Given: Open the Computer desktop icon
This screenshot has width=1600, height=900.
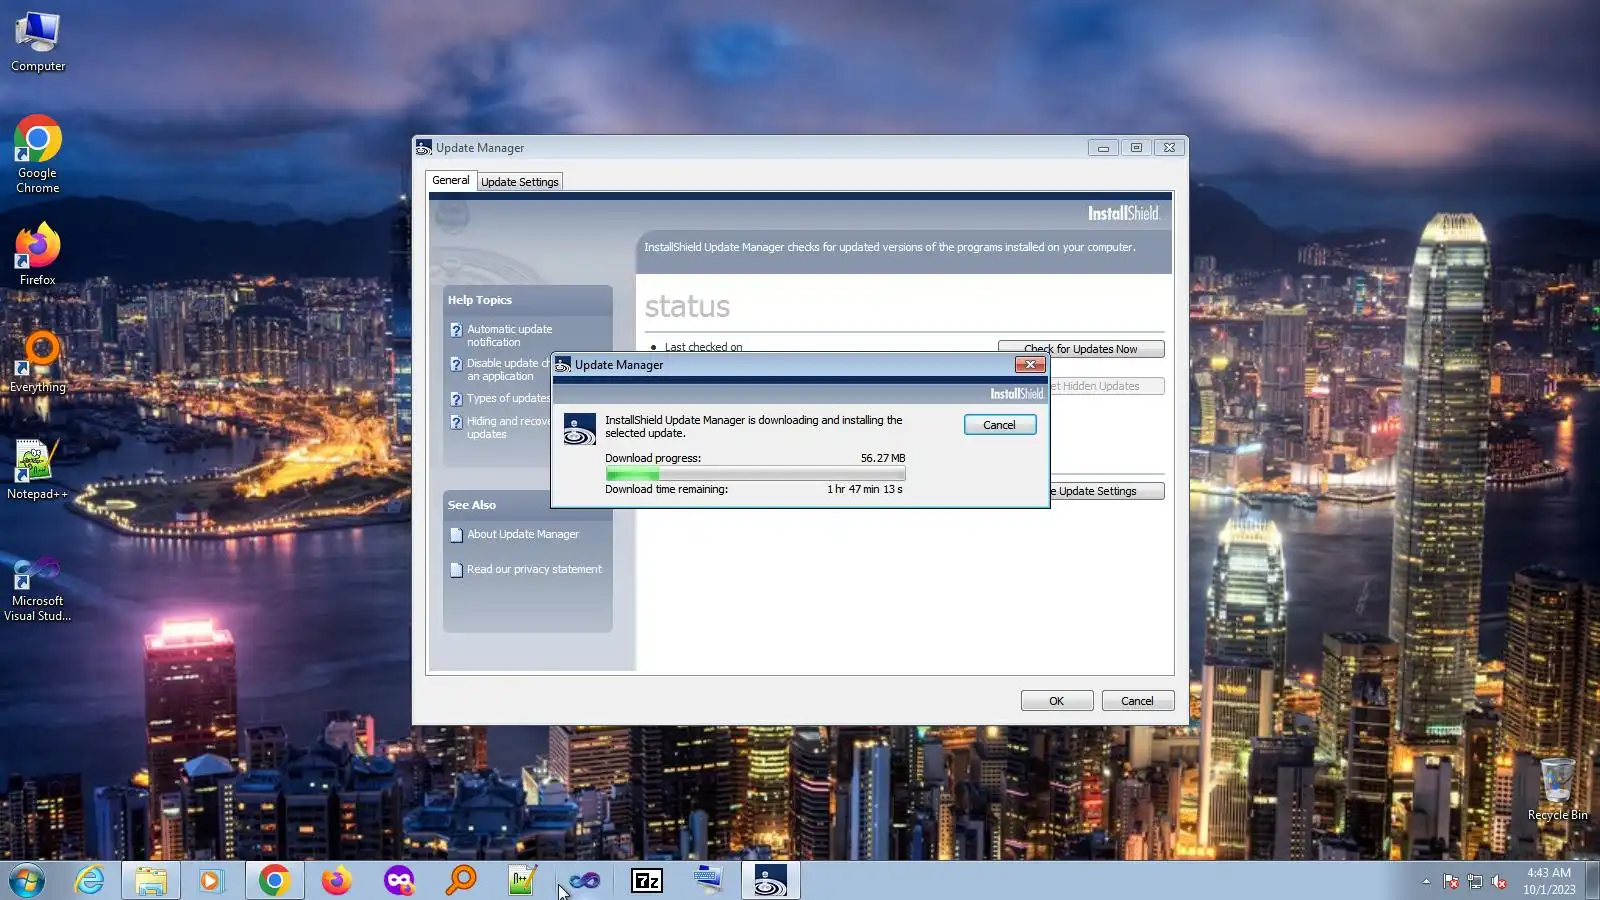Looking at the screenshot, I should tap(38, 42).
